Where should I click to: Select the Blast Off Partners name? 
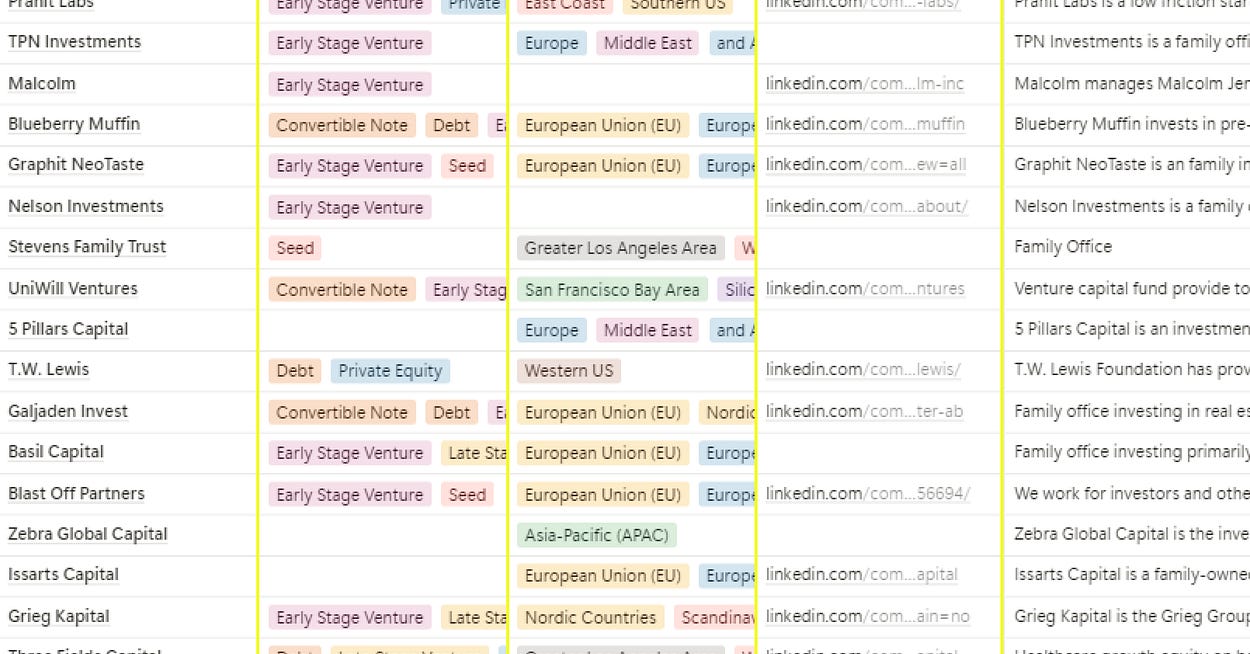click(76, 493)
